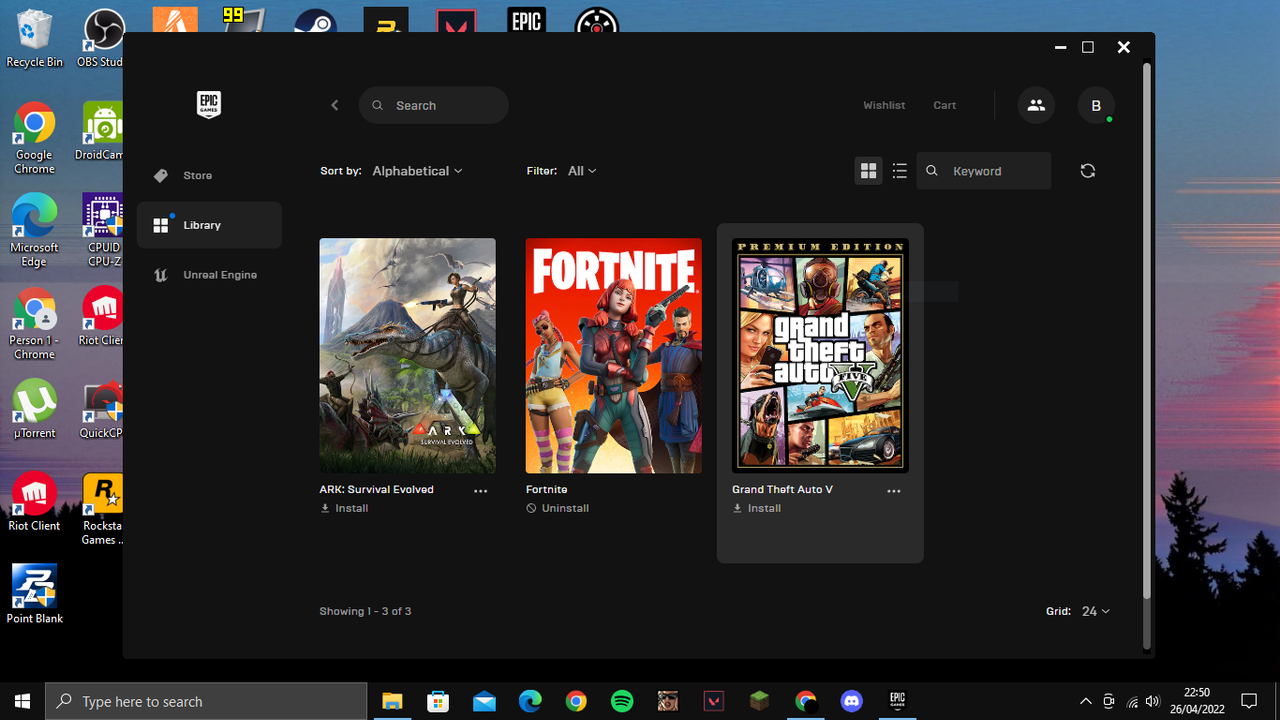
Task: Open the Wishlist
Action: pos(884,105)
